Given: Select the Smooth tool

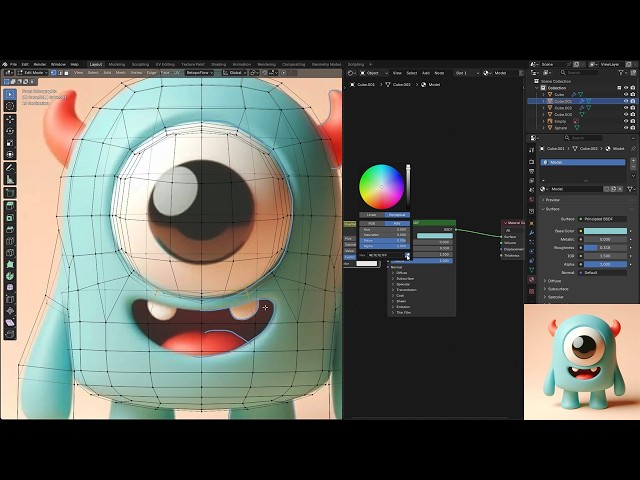Looking at the screenshot, I should pyautogui.click(x=10, y=288).
